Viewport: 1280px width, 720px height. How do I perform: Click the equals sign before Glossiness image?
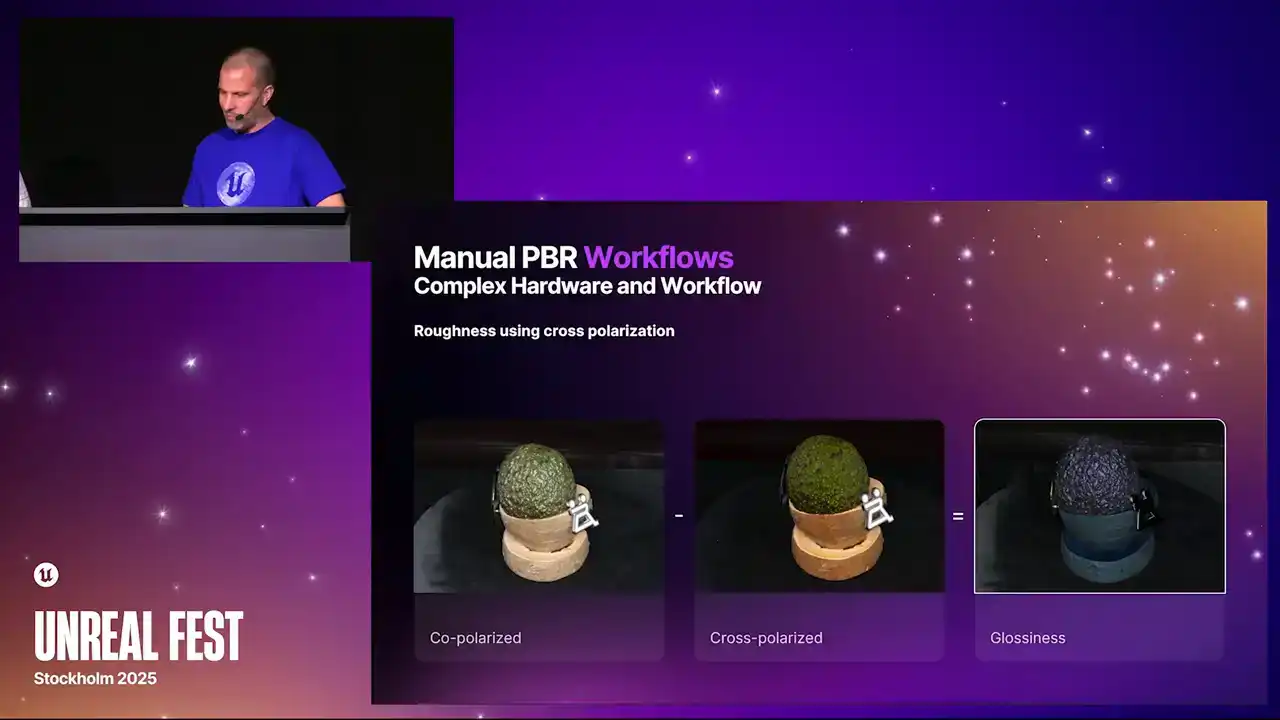957,517
